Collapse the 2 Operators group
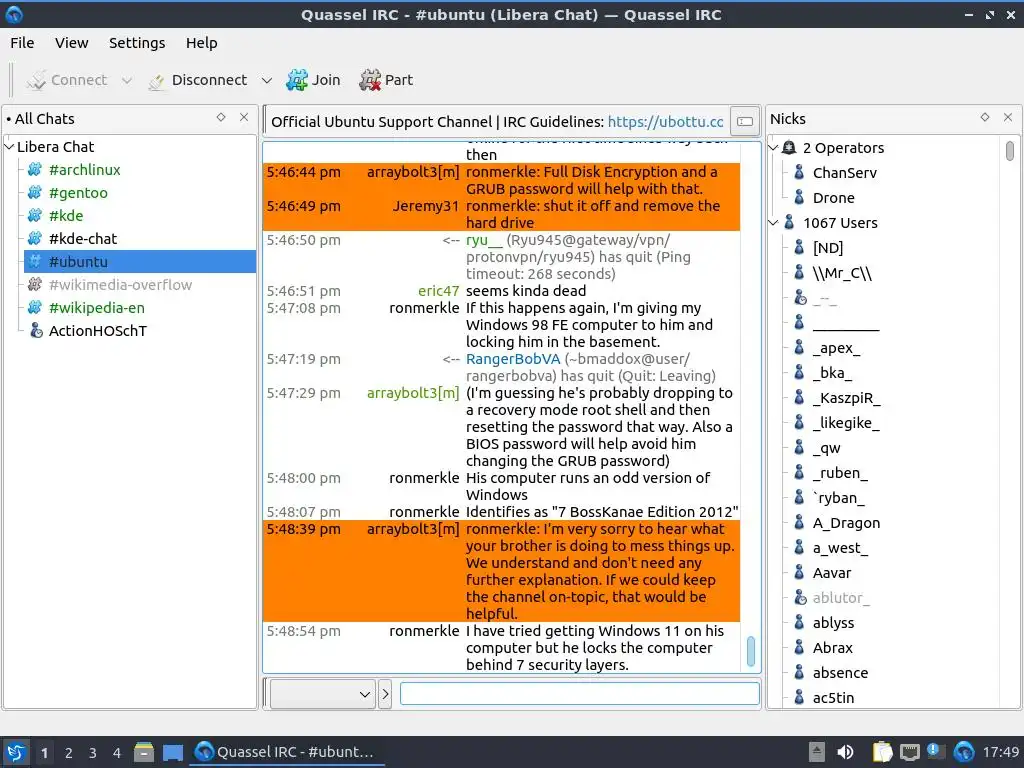1024x768 pixels. click(773, 148)
